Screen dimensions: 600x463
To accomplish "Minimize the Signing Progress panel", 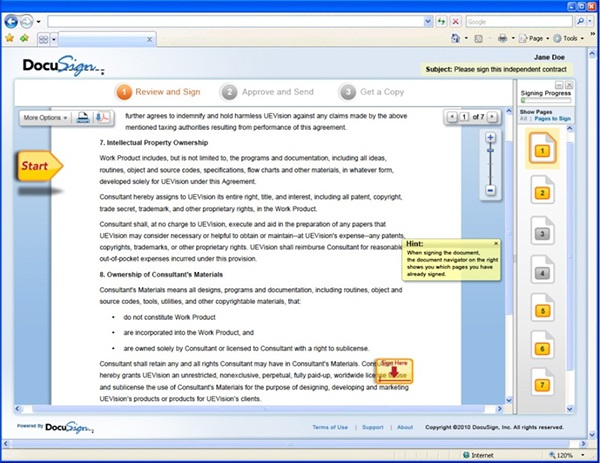I will (559, 85).
